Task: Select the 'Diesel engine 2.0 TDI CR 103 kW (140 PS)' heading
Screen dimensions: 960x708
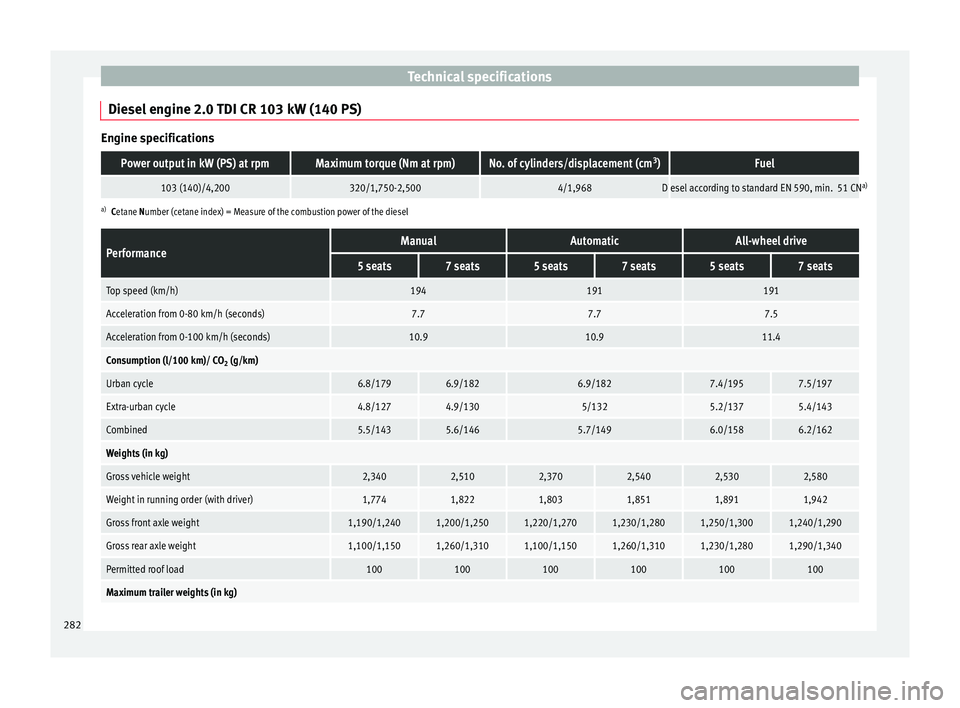Action: (234, 109)
